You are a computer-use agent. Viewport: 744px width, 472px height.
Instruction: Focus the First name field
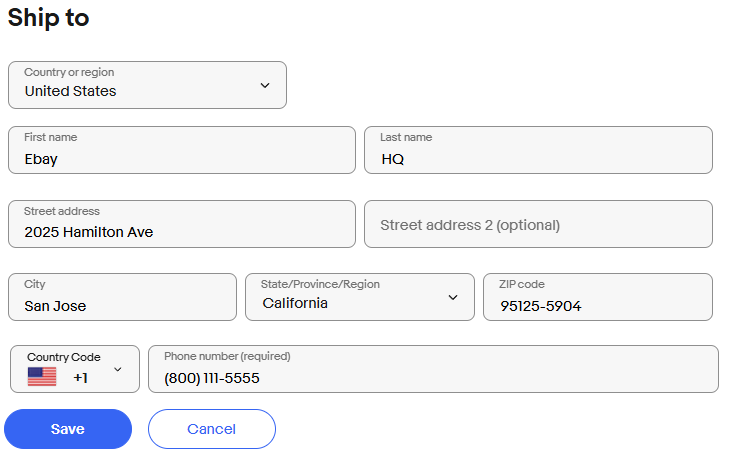tap(181, 150)
